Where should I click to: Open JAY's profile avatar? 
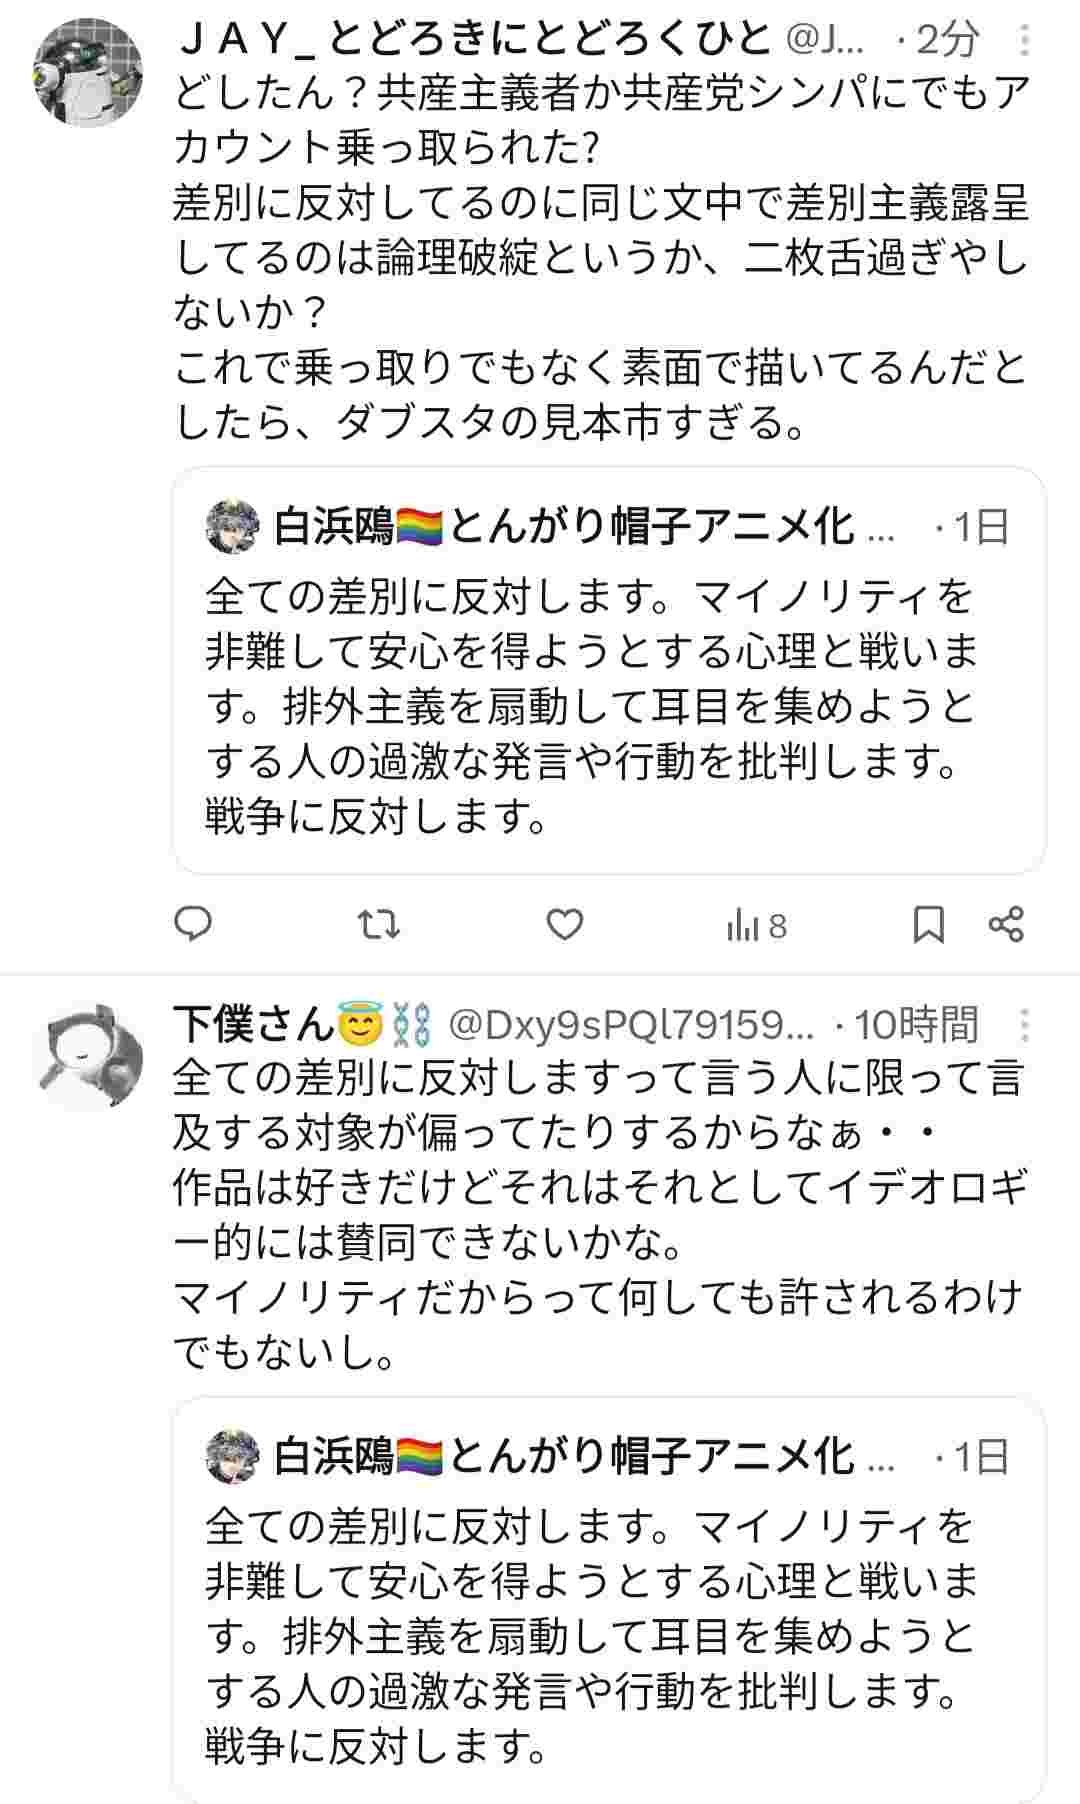(x=88, y=72)
